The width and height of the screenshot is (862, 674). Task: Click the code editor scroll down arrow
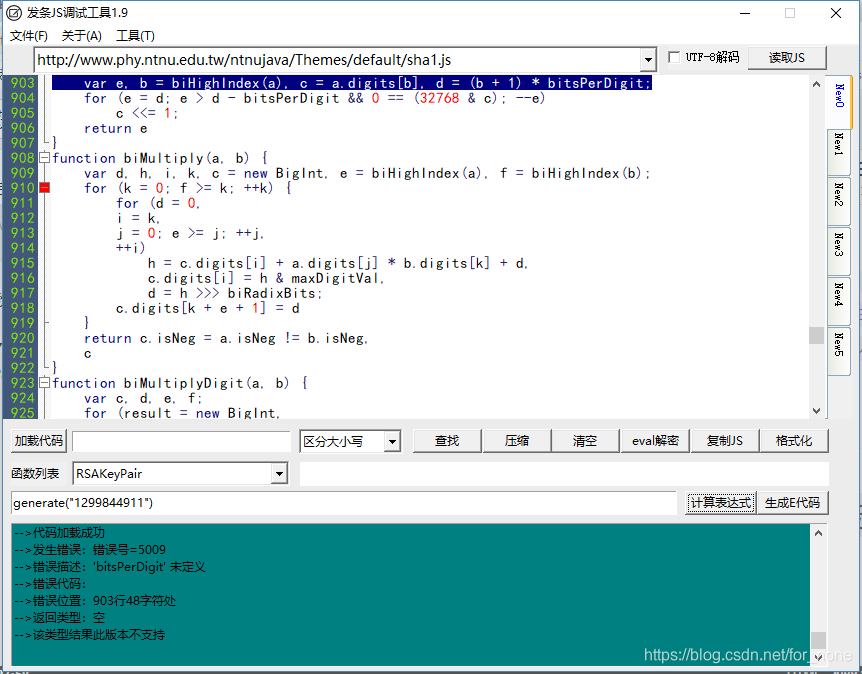click(816, 411)
